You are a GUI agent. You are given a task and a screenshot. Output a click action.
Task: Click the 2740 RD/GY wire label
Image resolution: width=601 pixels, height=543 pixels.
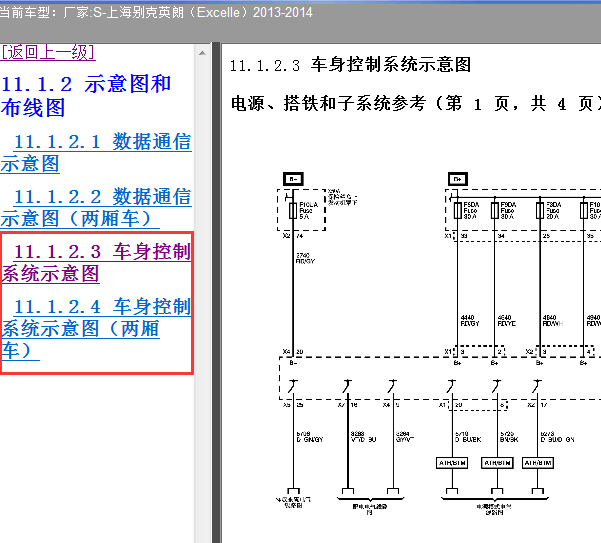[305, 258]
